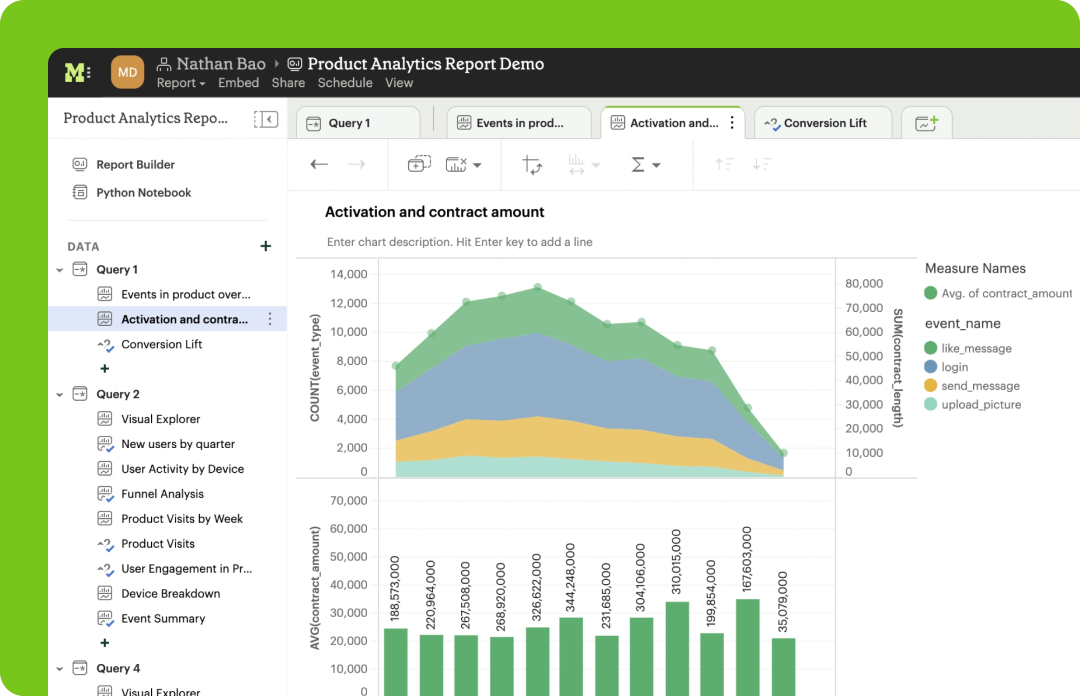Click the login legend color swatch
This screenshot has width=1080, height=696.
931,367
